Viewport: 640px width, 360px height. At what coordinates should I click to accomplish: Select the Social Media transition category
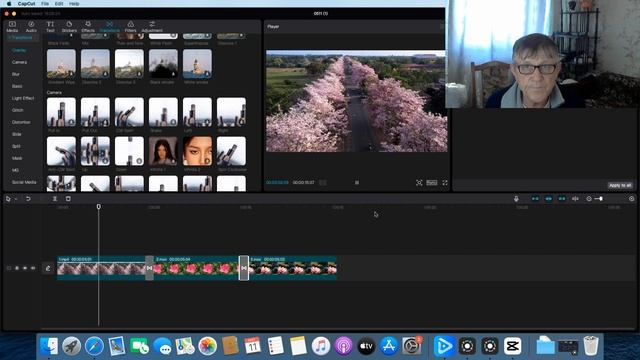click(x=24, y=182)
